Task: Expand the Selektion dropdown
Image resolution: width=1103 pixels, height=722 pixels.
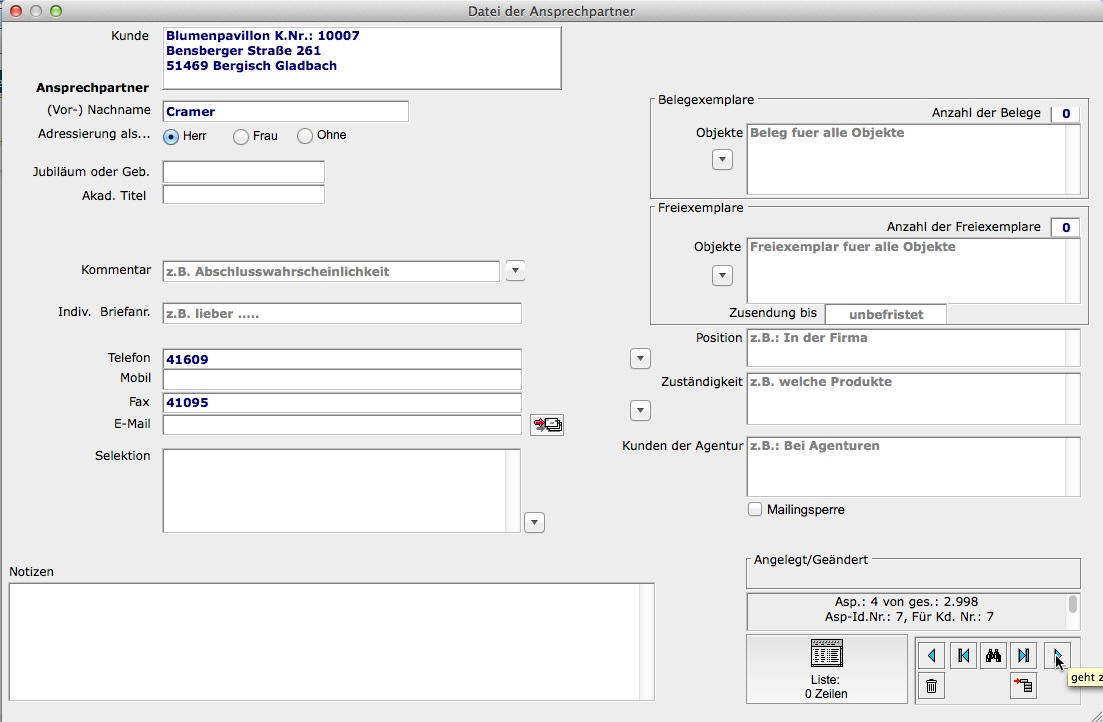Action: (x=534, y=522)
